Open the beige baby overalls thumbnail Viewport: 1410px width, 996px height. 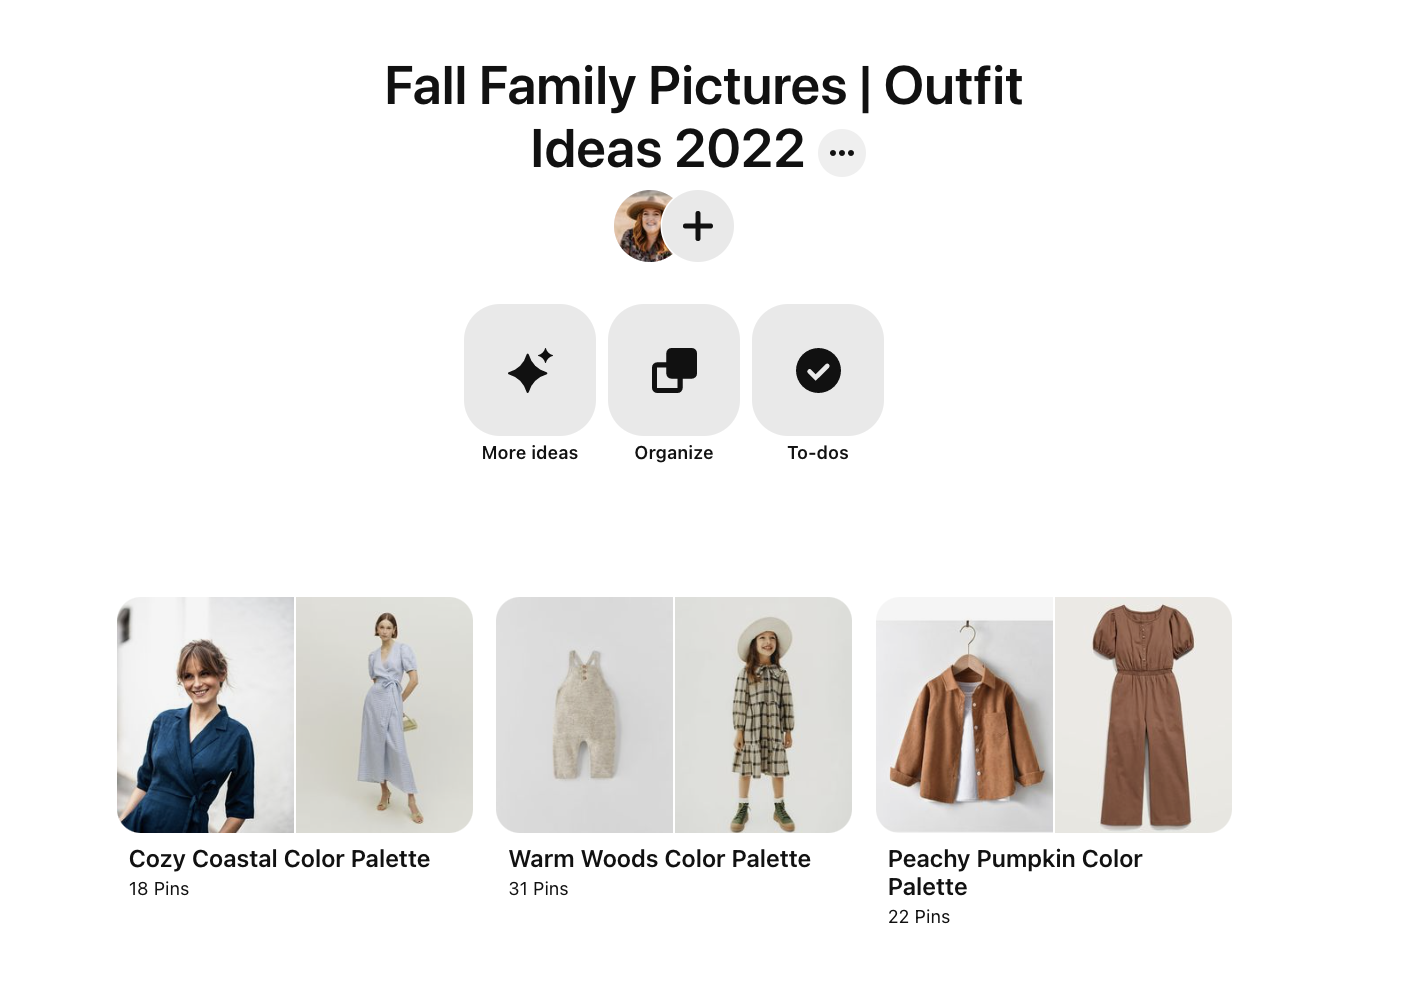585,715
